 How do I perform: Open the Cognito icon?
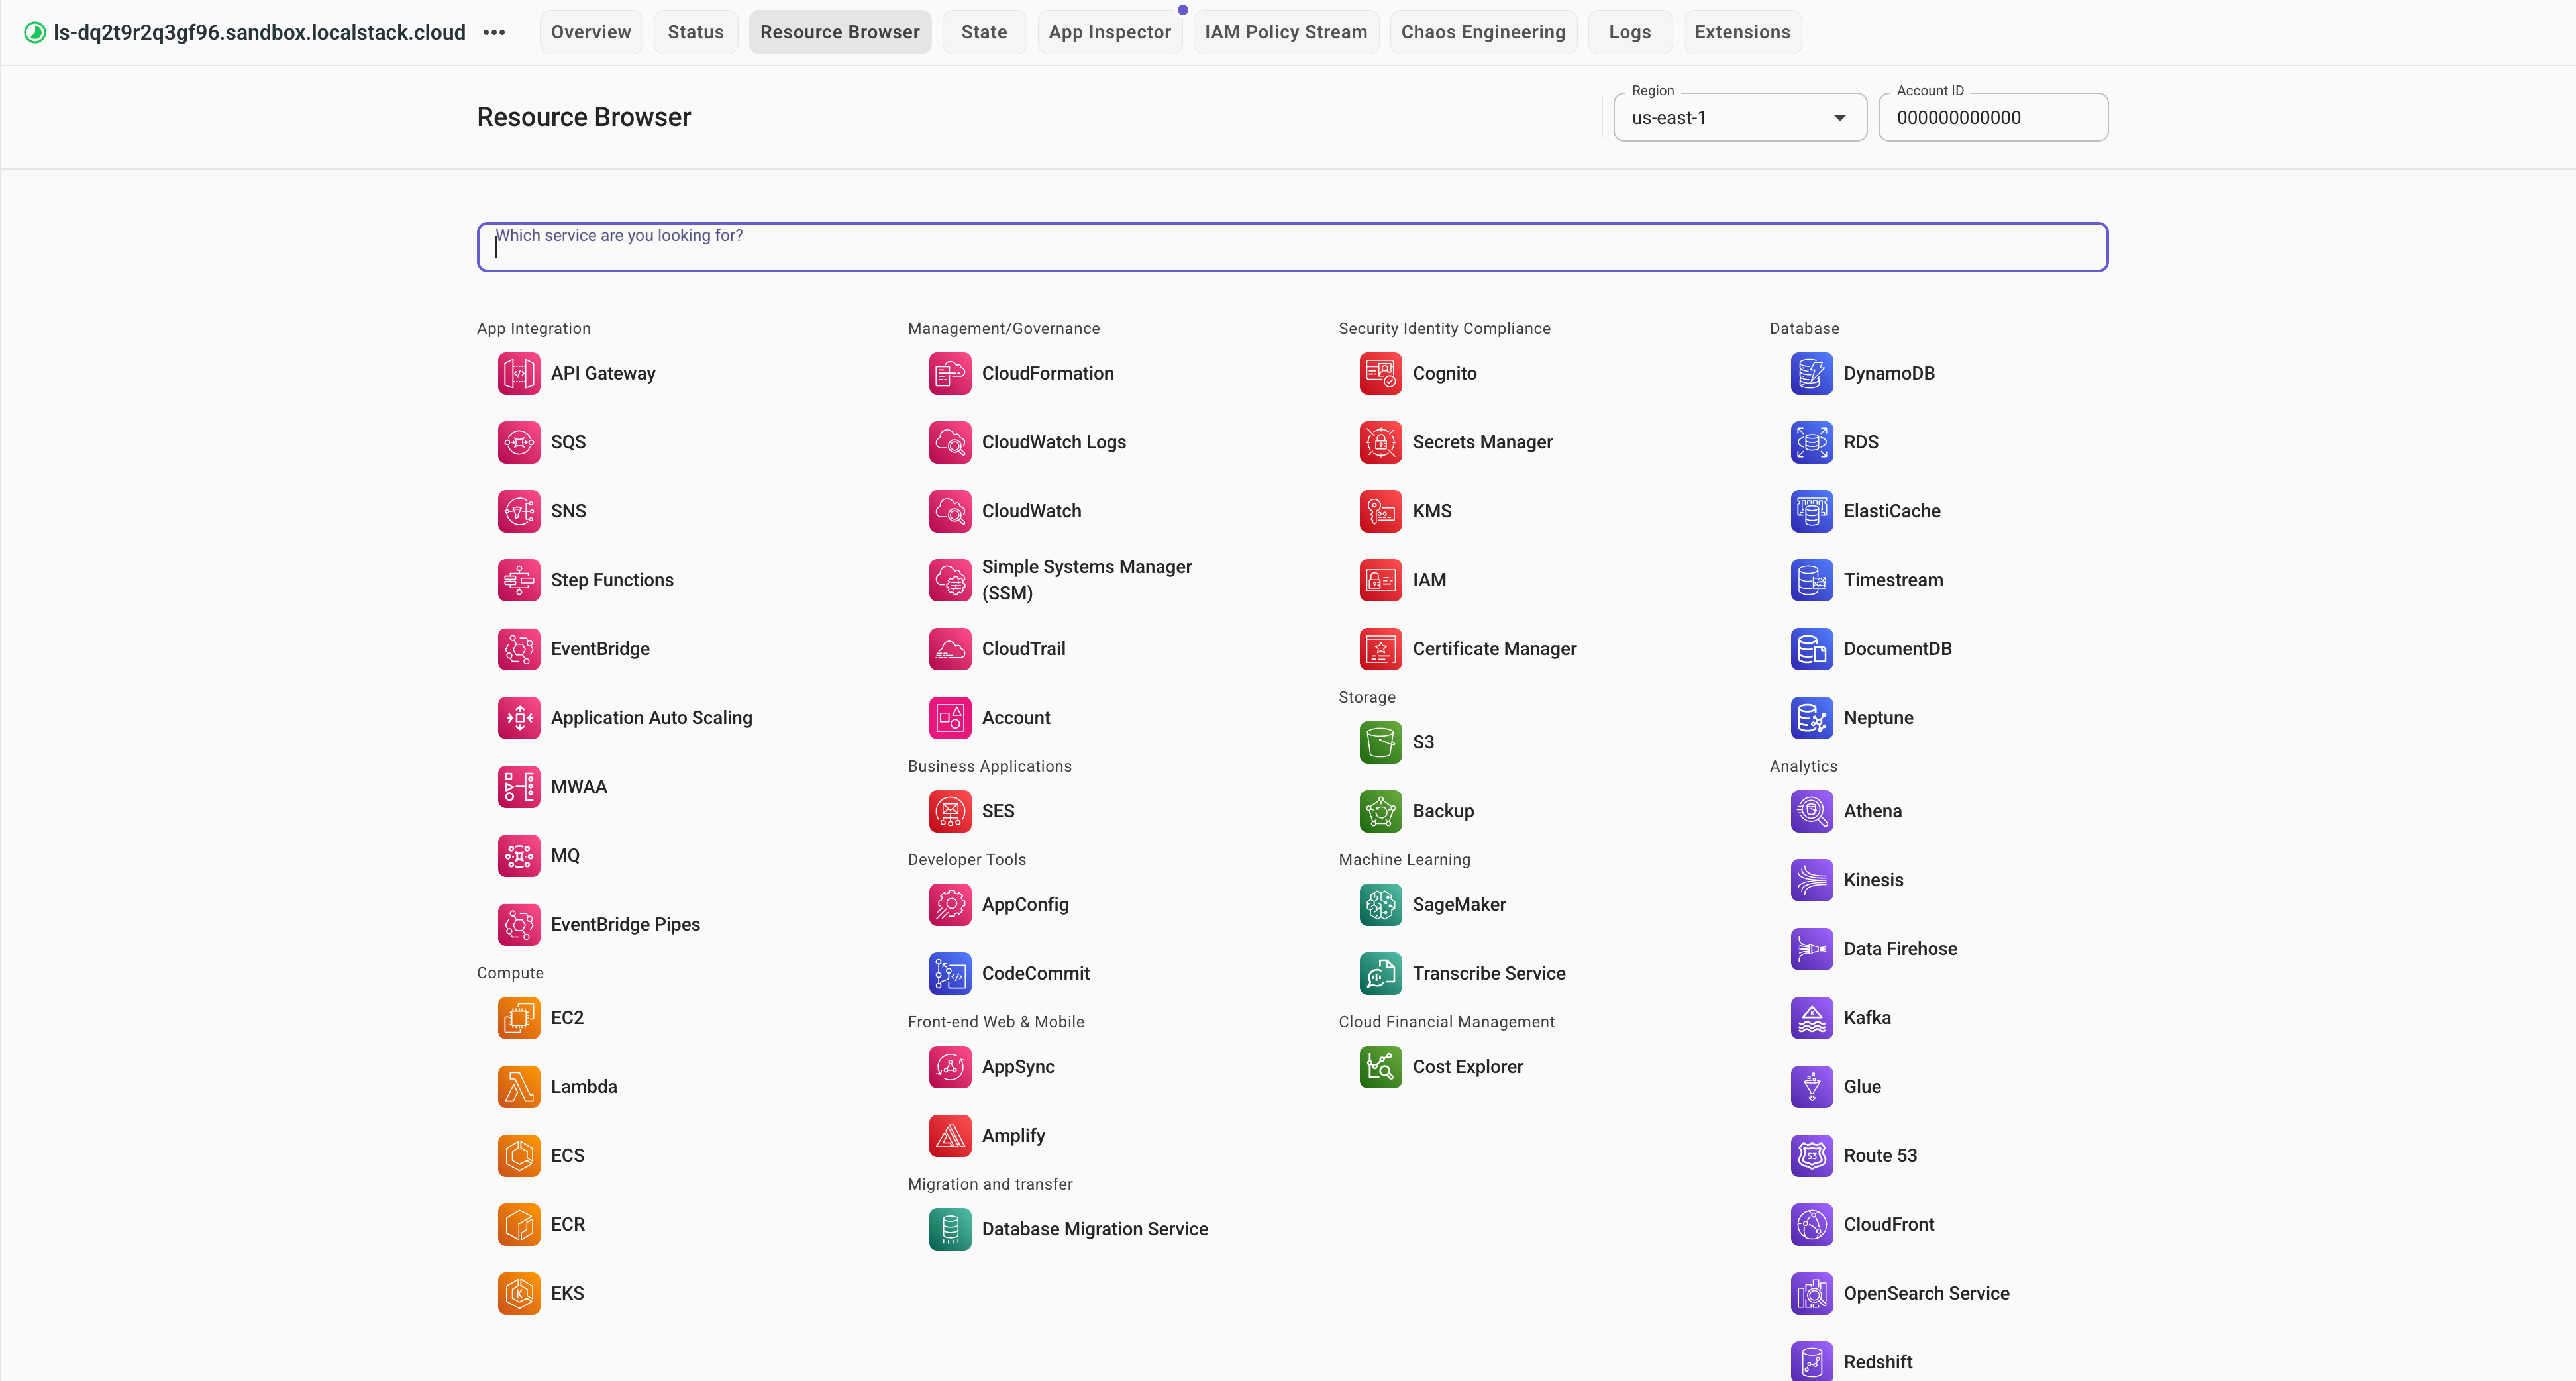click(1381, 374)
